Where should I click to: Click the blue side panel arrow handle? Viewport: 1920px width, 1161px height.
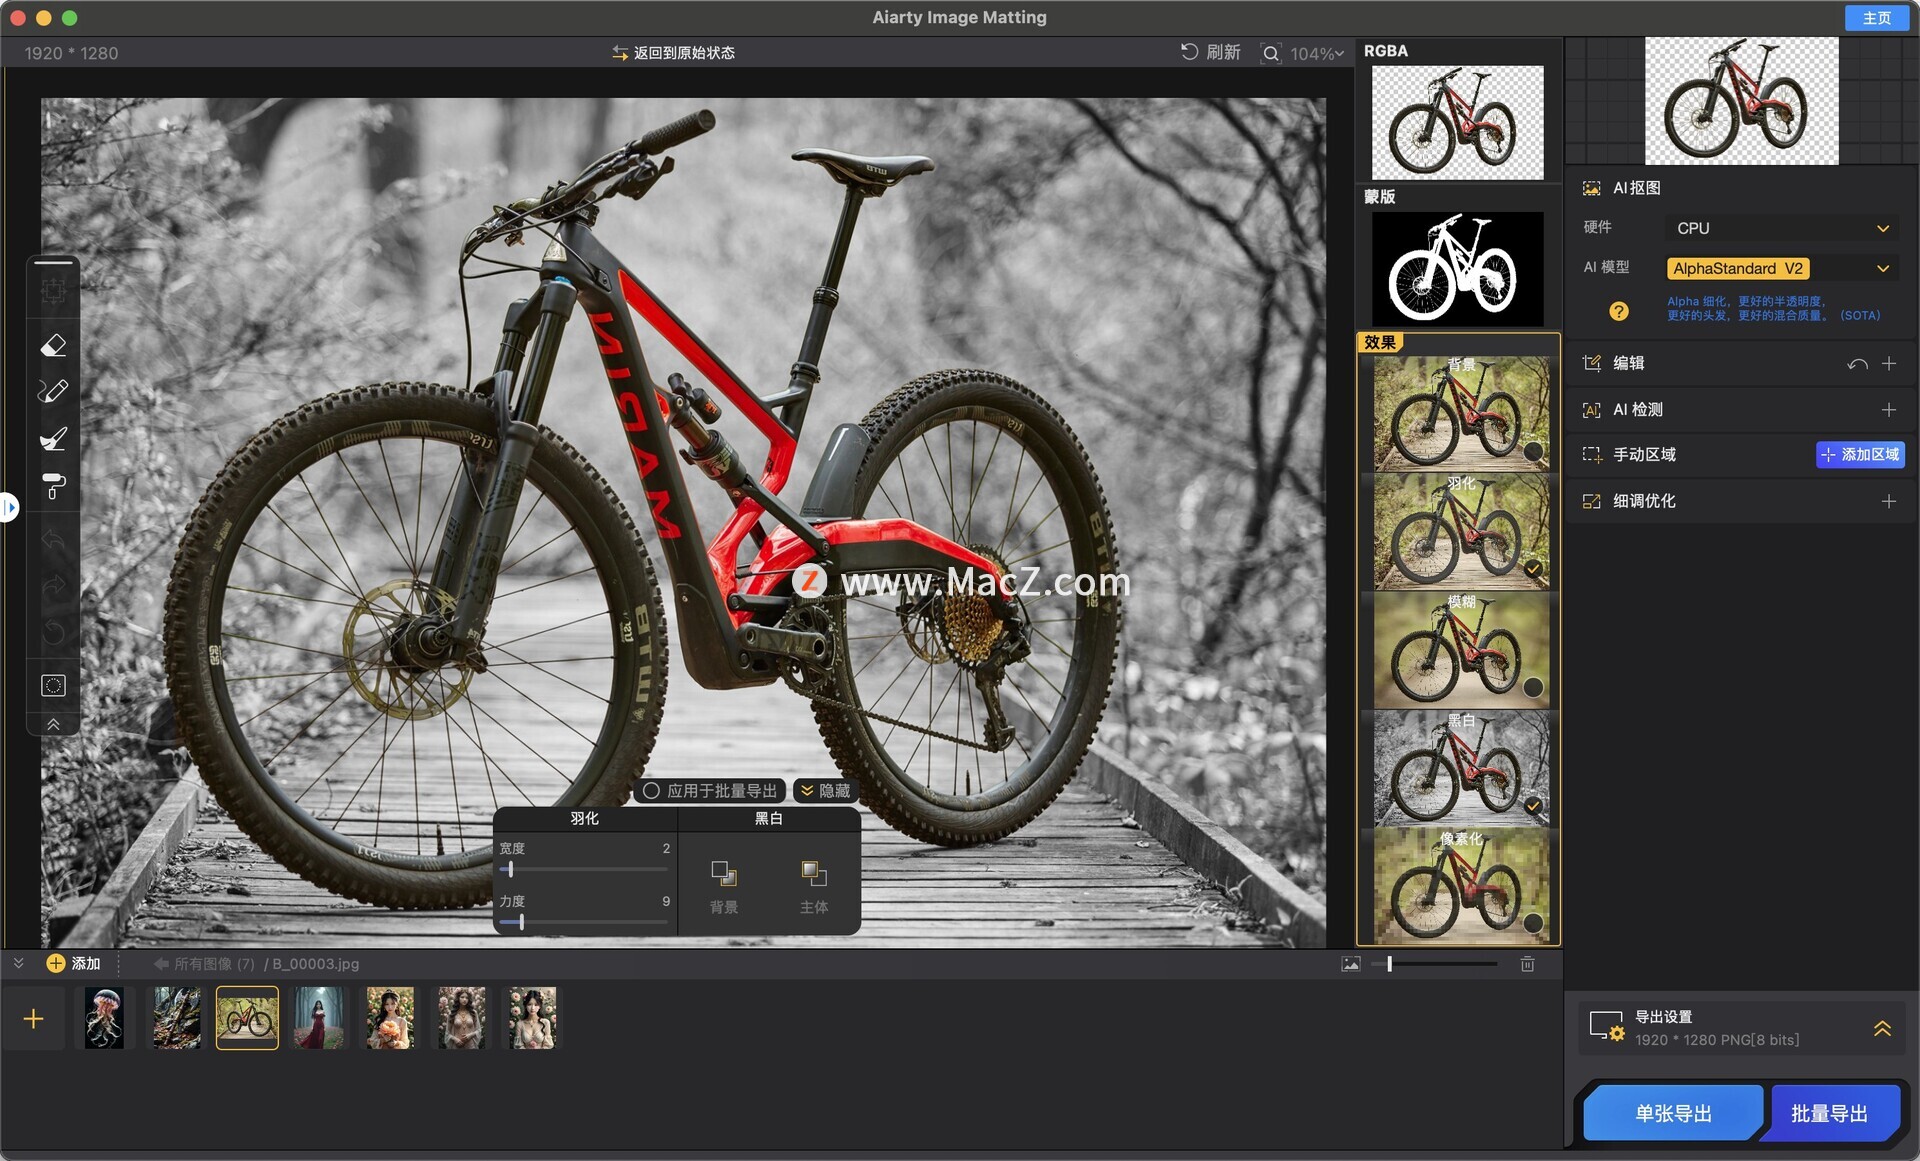[x=9, y=507]
